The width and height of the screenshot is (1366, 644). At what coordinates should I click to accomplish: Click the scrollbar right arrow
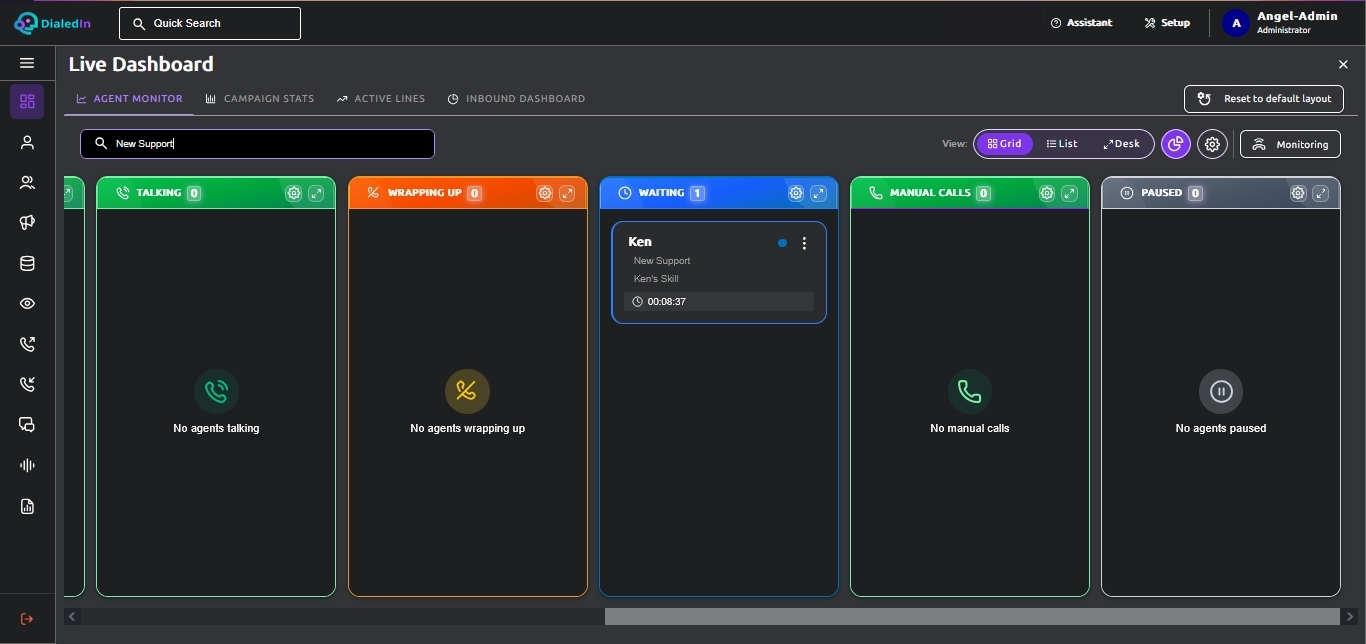coord(1347,617)
